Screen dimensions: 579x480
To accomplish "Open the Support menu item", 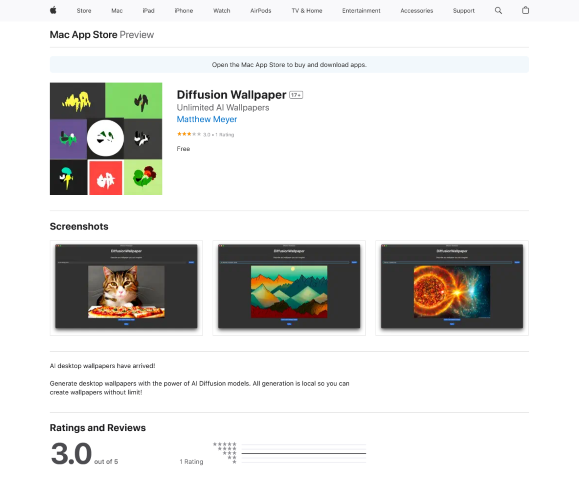I will coord(464,11).
